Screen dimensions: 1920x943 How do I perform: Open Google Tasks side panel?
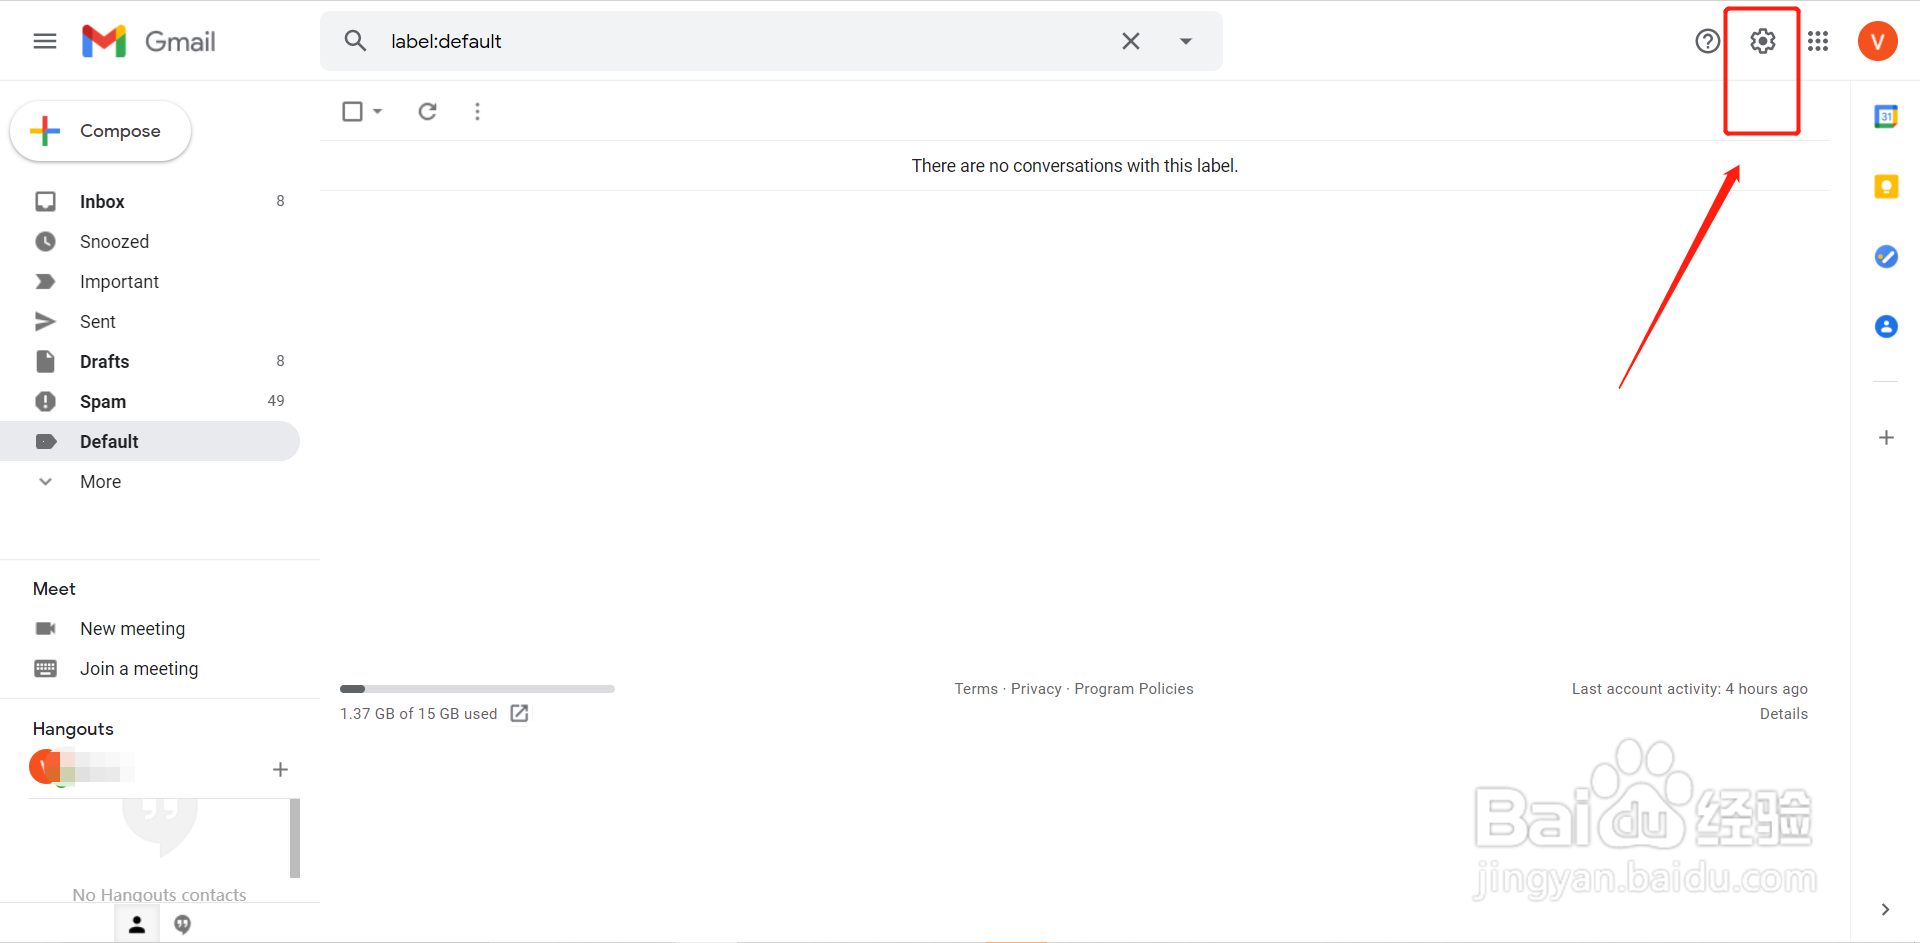tap(1886, 257)
